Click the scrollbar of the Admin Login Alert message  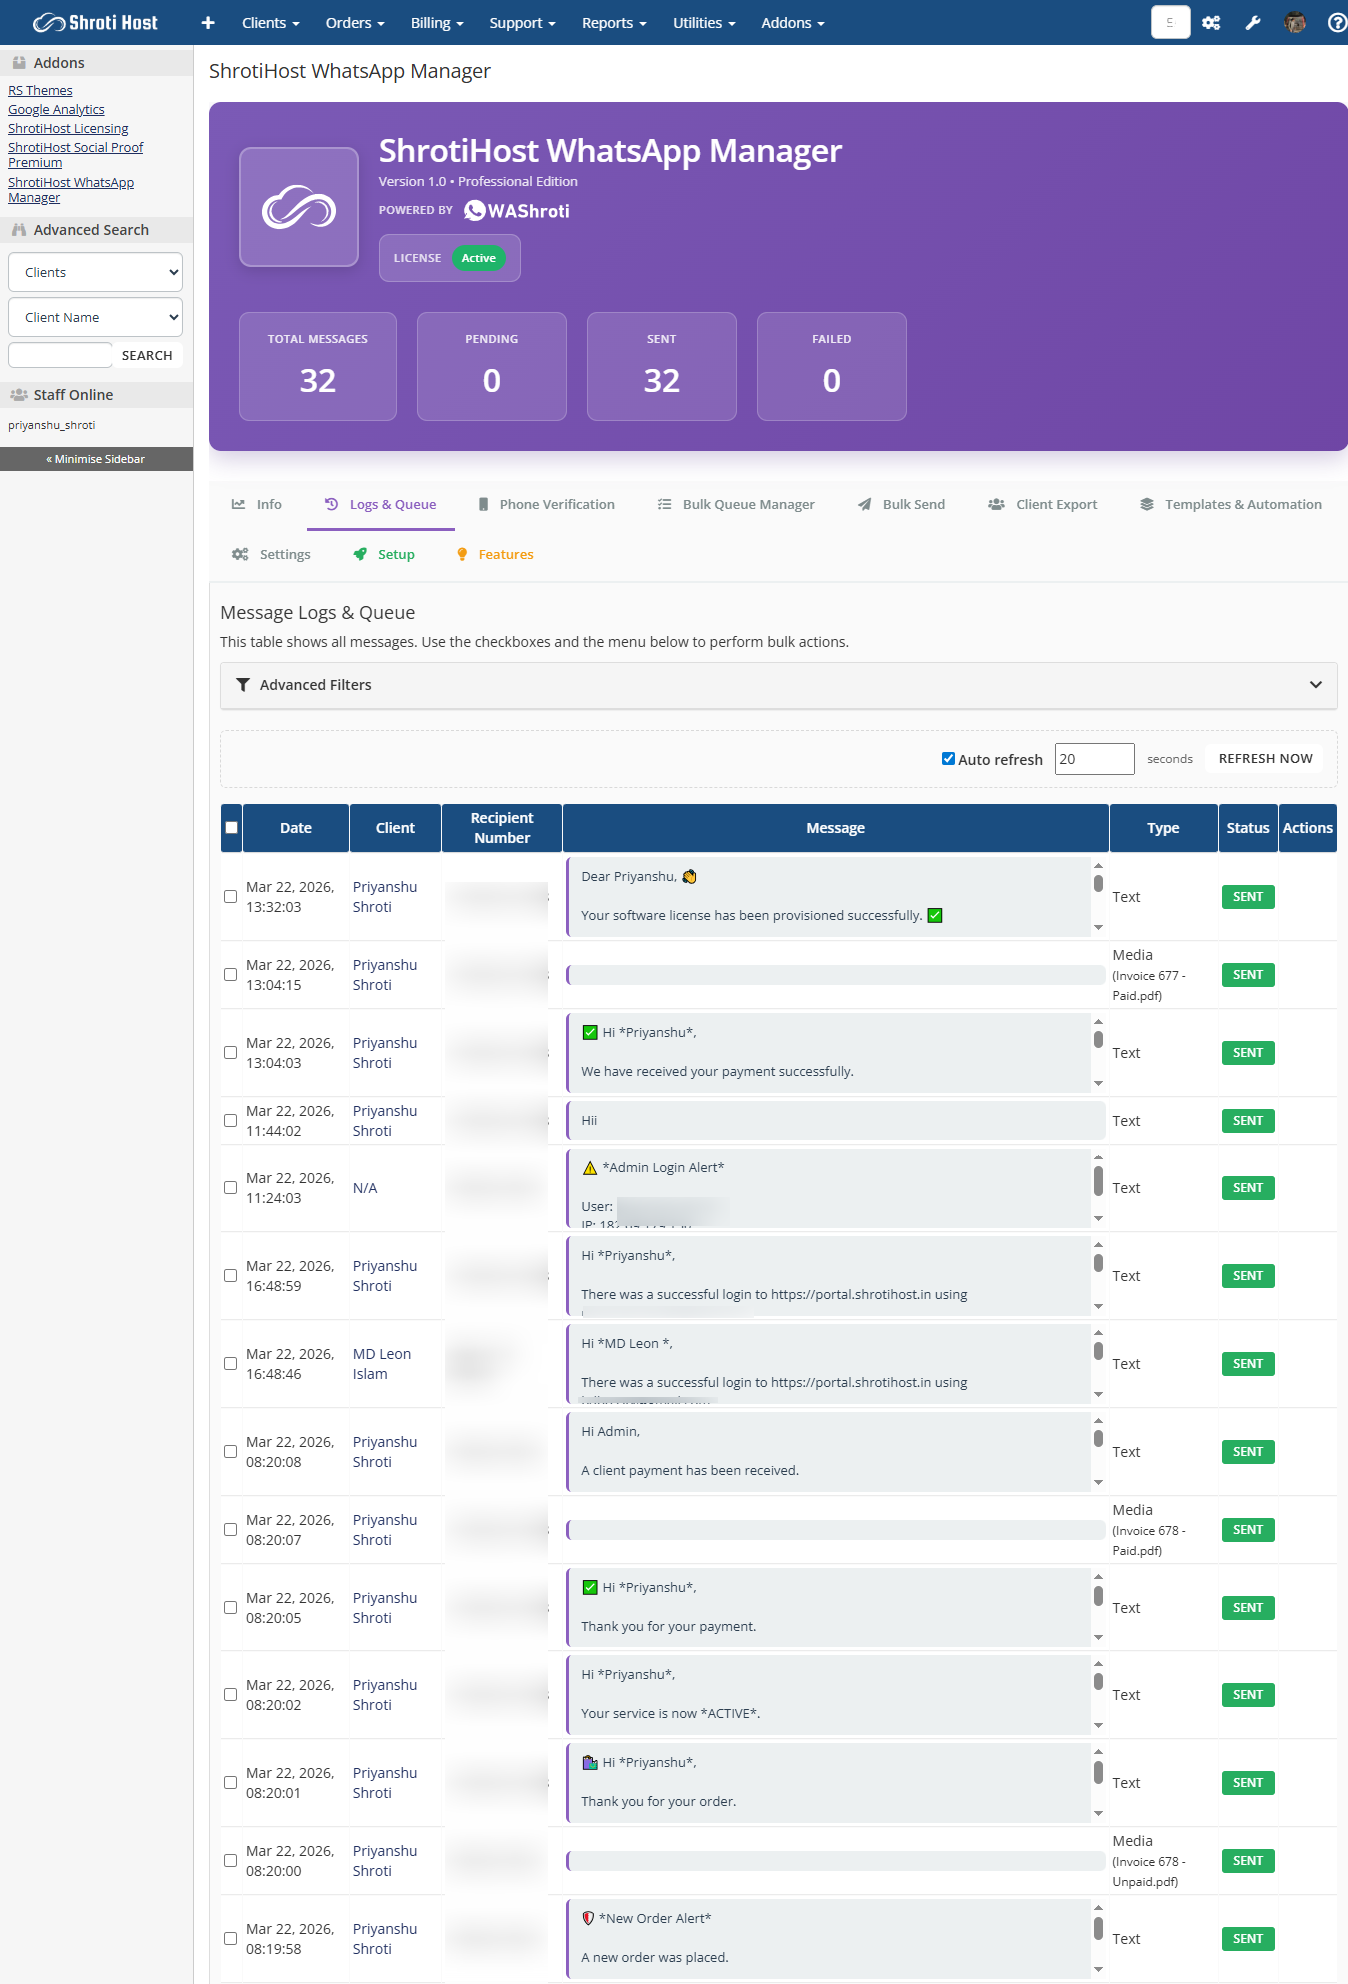point(1098,1187)
